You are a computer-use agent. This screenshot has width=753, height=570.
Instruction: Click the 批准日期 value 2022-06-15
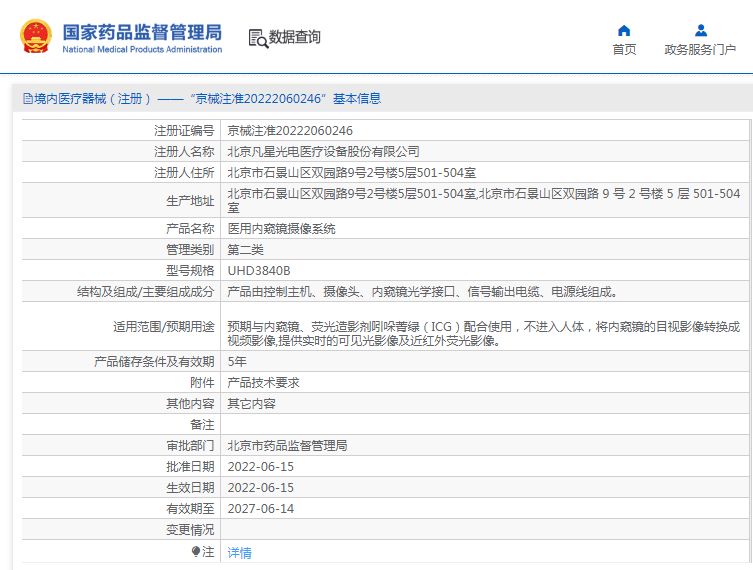(261, 467)
